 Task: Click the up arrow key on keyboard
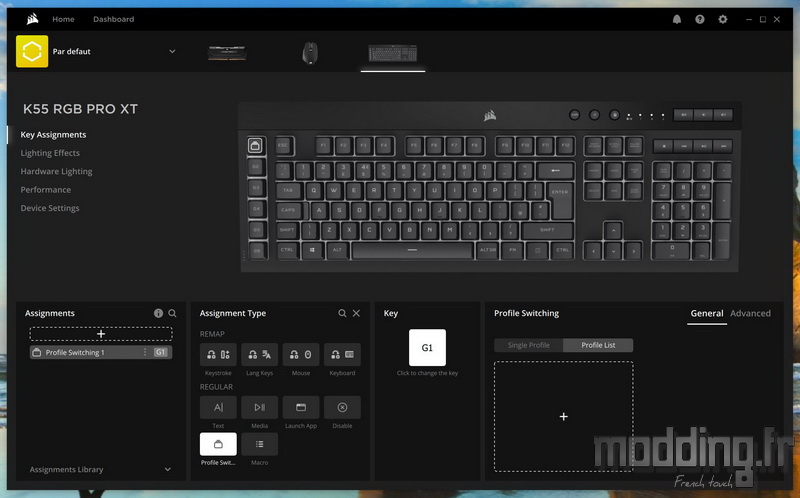(613, 231)
